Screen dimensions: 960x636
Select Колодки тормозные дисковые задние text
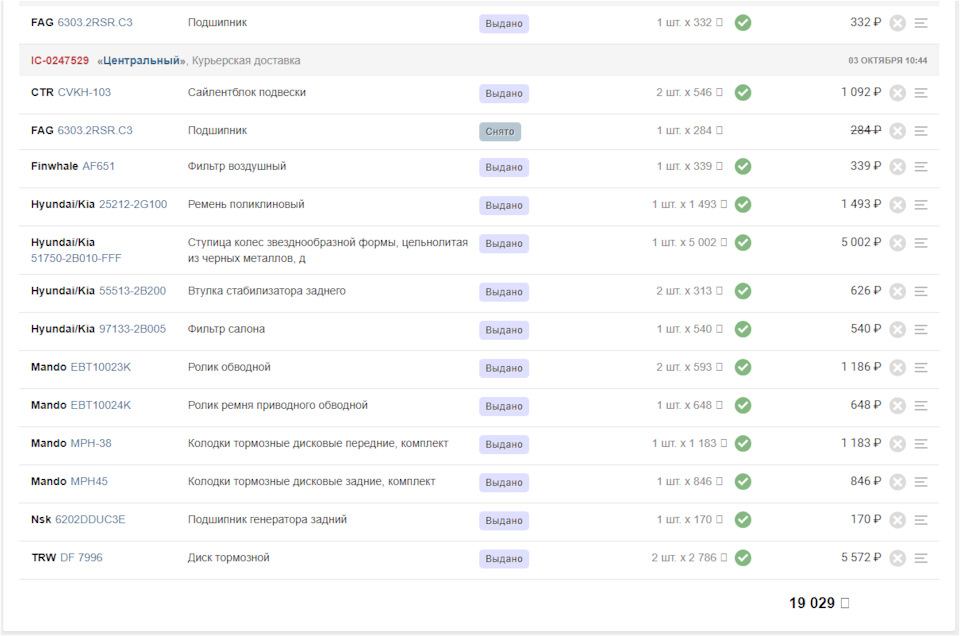tap(311, 481)
